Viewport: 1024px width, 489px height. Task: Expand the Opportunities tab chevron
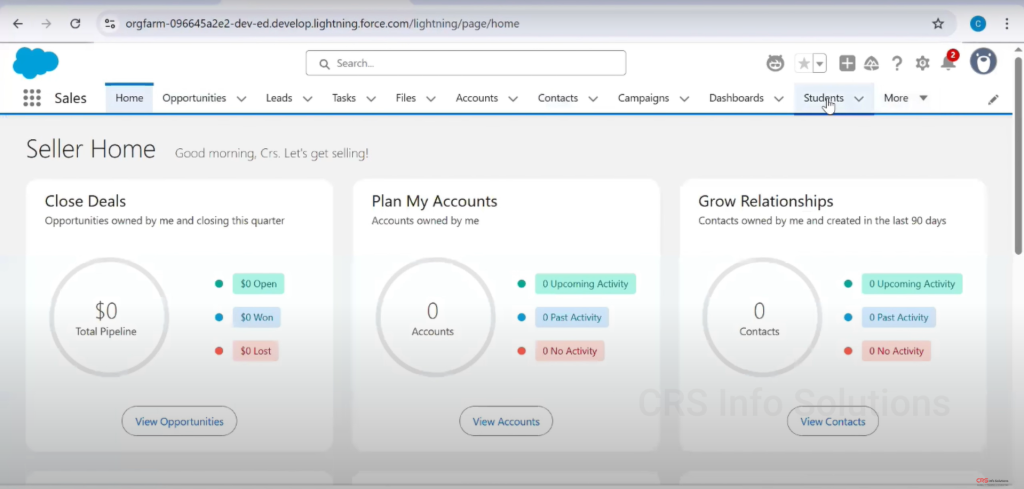point(241,99)
